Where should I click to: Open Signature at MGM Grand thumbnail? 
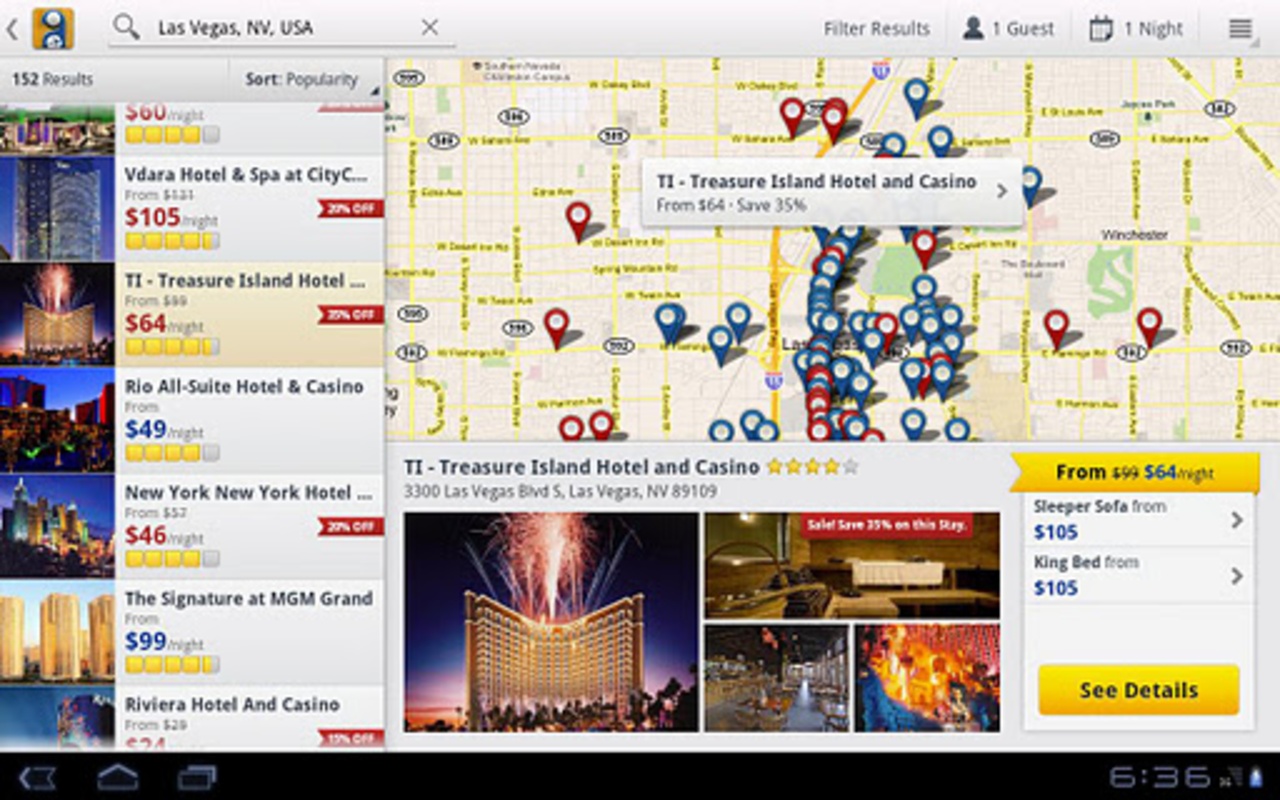(57, 632)
